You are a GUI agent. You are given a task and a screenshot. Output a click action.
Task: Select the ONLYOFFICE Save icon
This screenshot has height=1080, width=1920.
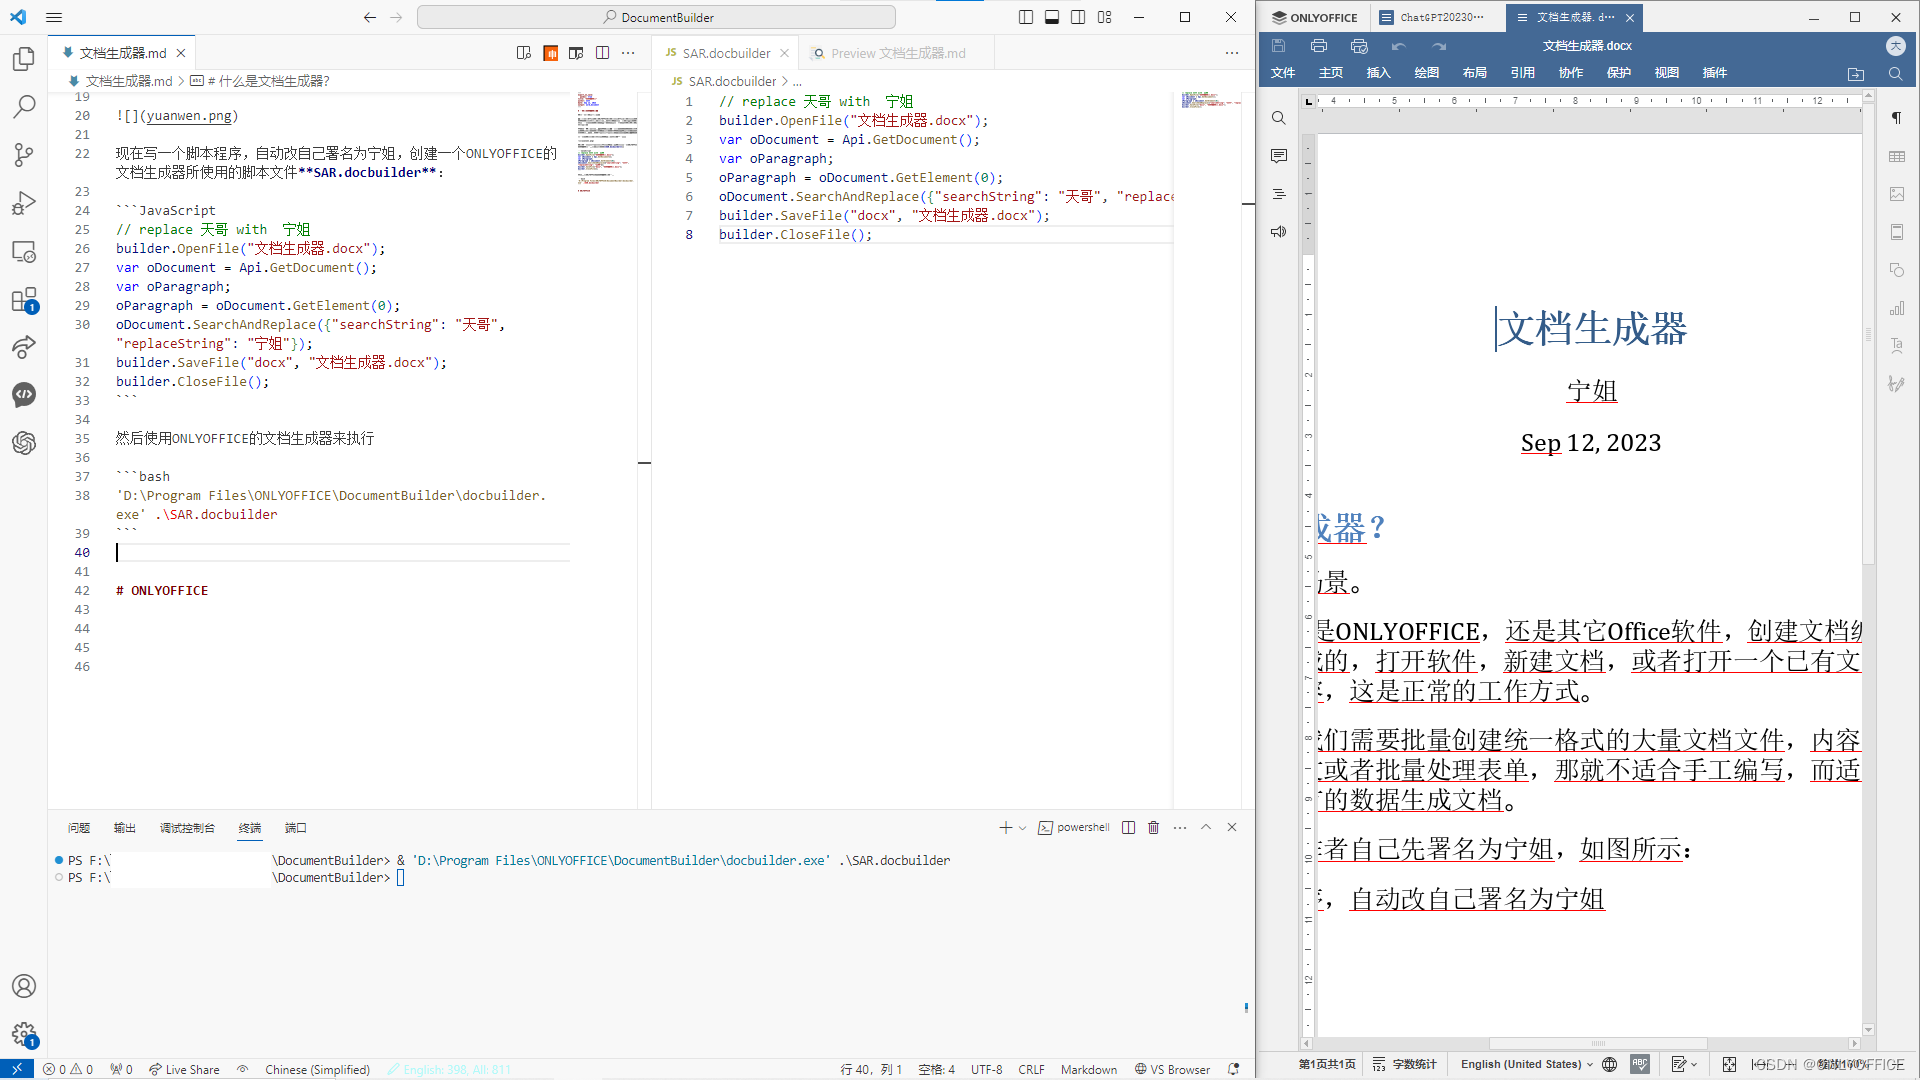(1278, 45)
